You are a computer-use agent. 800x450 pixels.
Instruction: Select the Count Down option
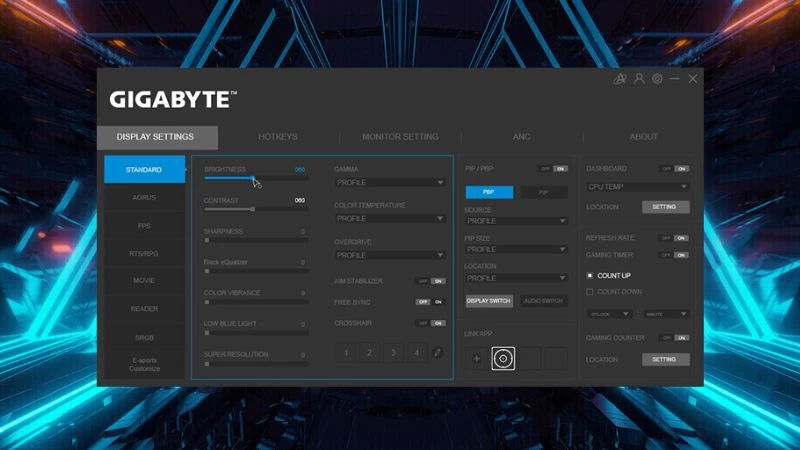[614, 292]
